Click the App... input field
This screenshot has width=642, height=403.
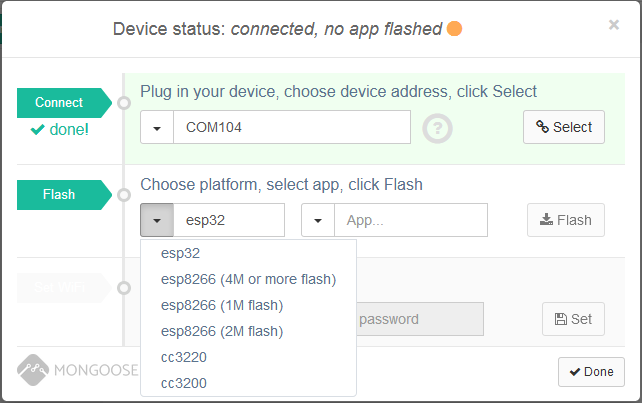(x=410, y=220)
